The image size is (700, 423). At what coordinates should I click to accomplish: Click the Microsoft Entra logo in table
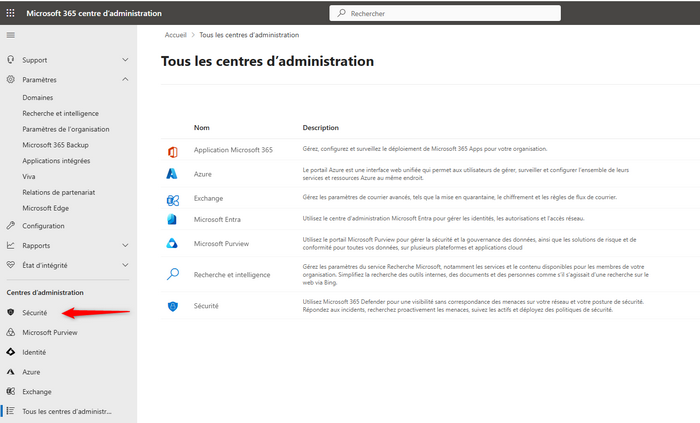click(172, 219)
